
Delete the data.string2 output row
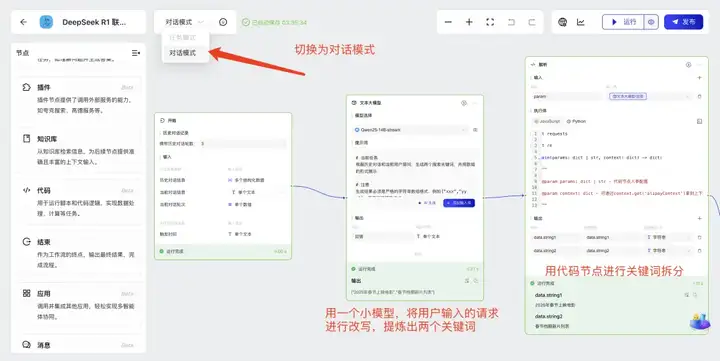[x=699, y=251]
